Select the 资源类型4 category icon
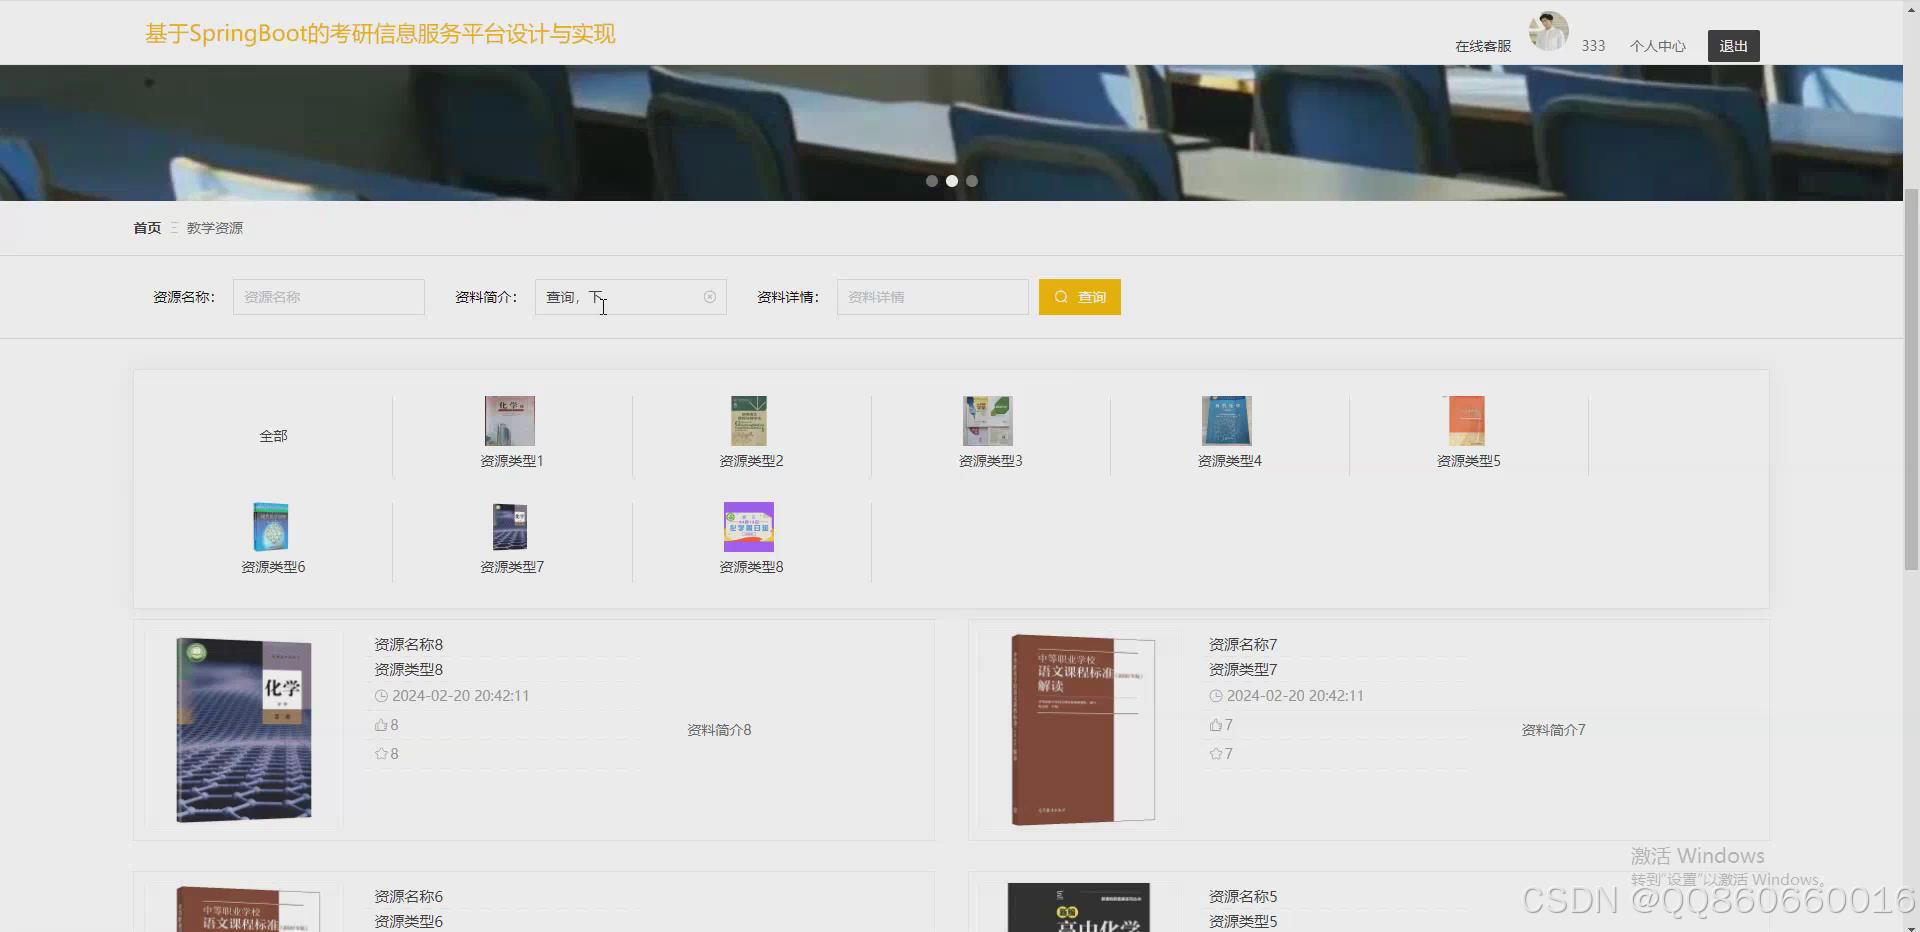Screen dimensions: 1920x932 point(1227,421)
